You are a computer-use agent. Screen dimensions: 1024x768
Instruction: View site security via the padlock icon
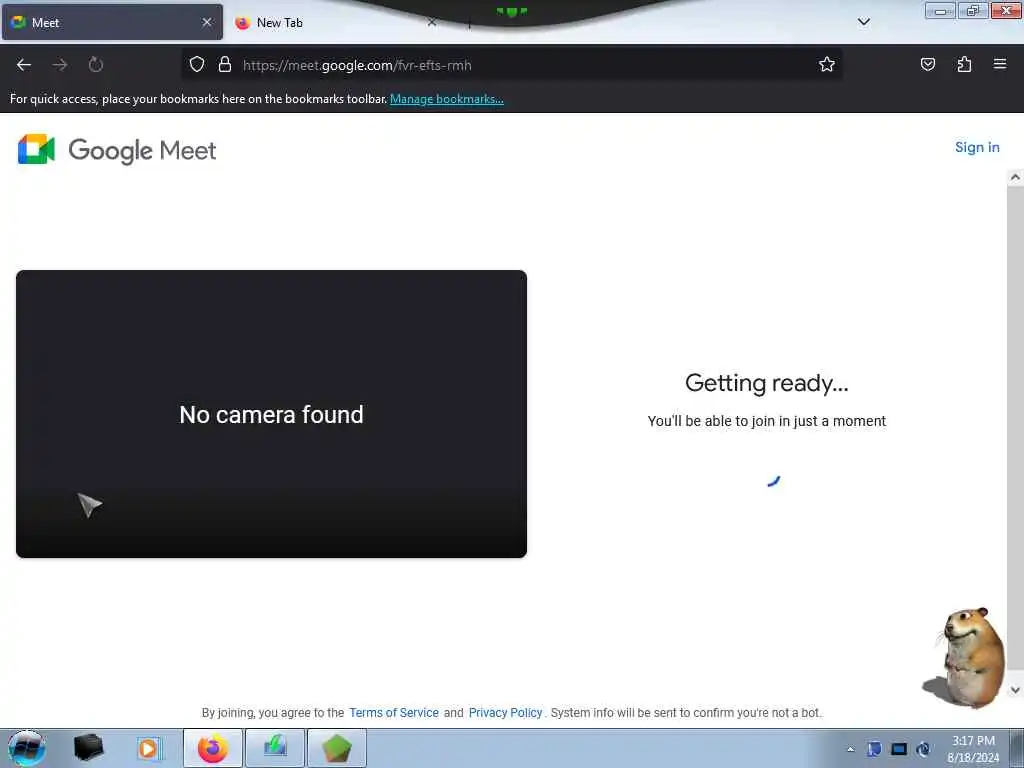[x=225, y=65]
